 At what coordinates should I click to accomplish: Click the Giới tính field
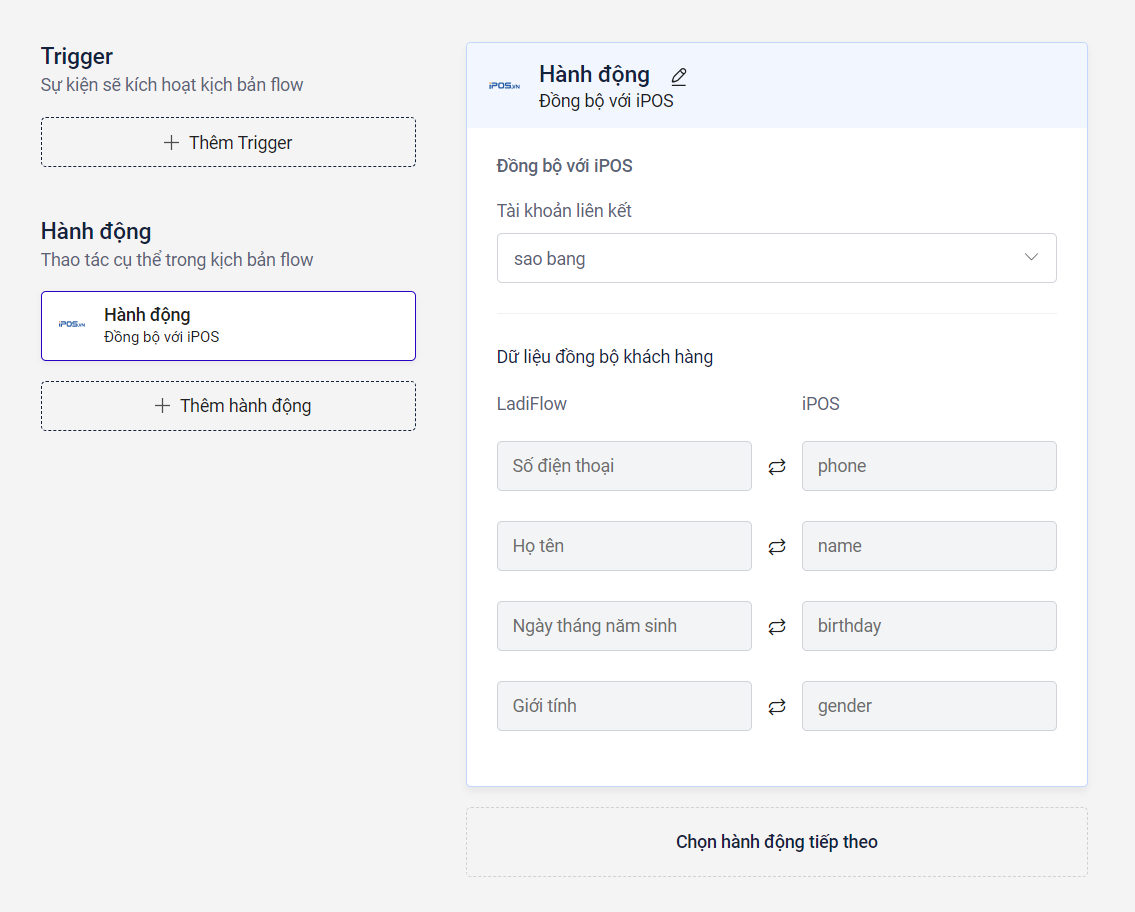pyautogui.click(x=624, y=706)
